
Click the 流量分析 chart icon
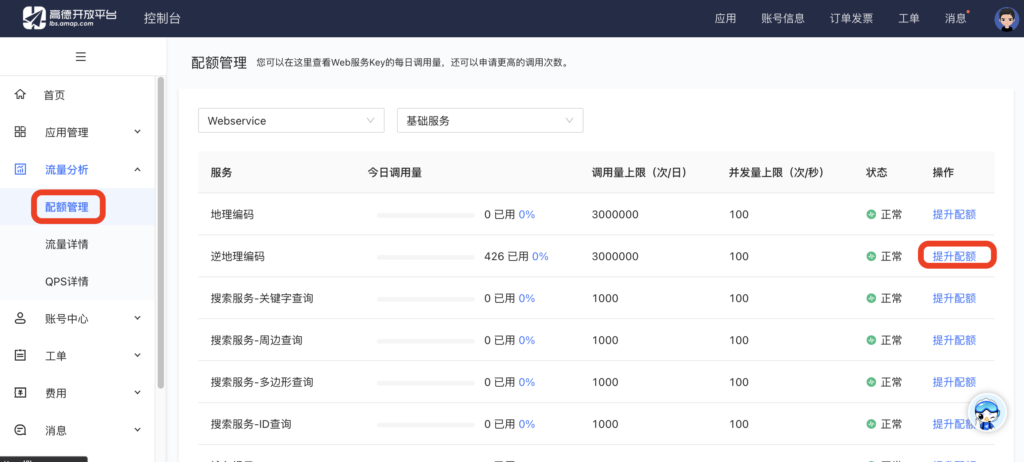[20, 170]
